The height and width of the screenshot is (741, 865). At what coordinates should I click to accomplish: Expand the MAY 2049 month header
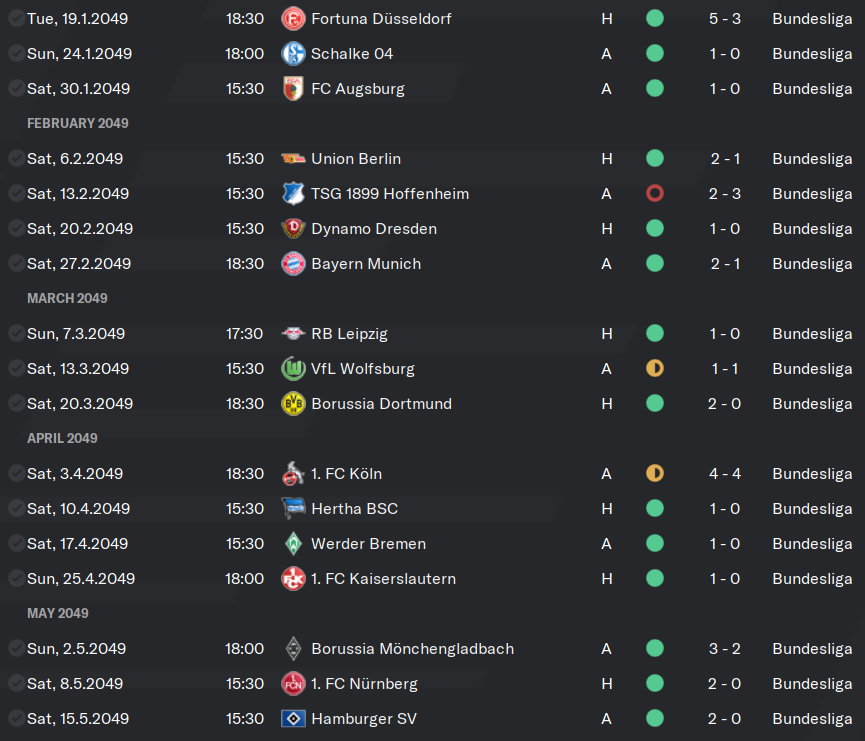coord(58,613)
